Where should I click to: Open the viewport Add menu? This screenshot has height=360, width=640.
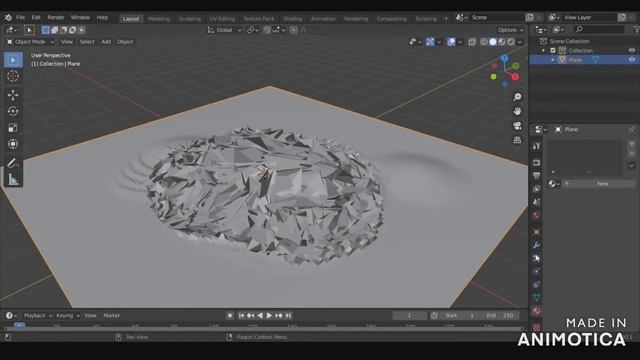(x=106, y=42)
